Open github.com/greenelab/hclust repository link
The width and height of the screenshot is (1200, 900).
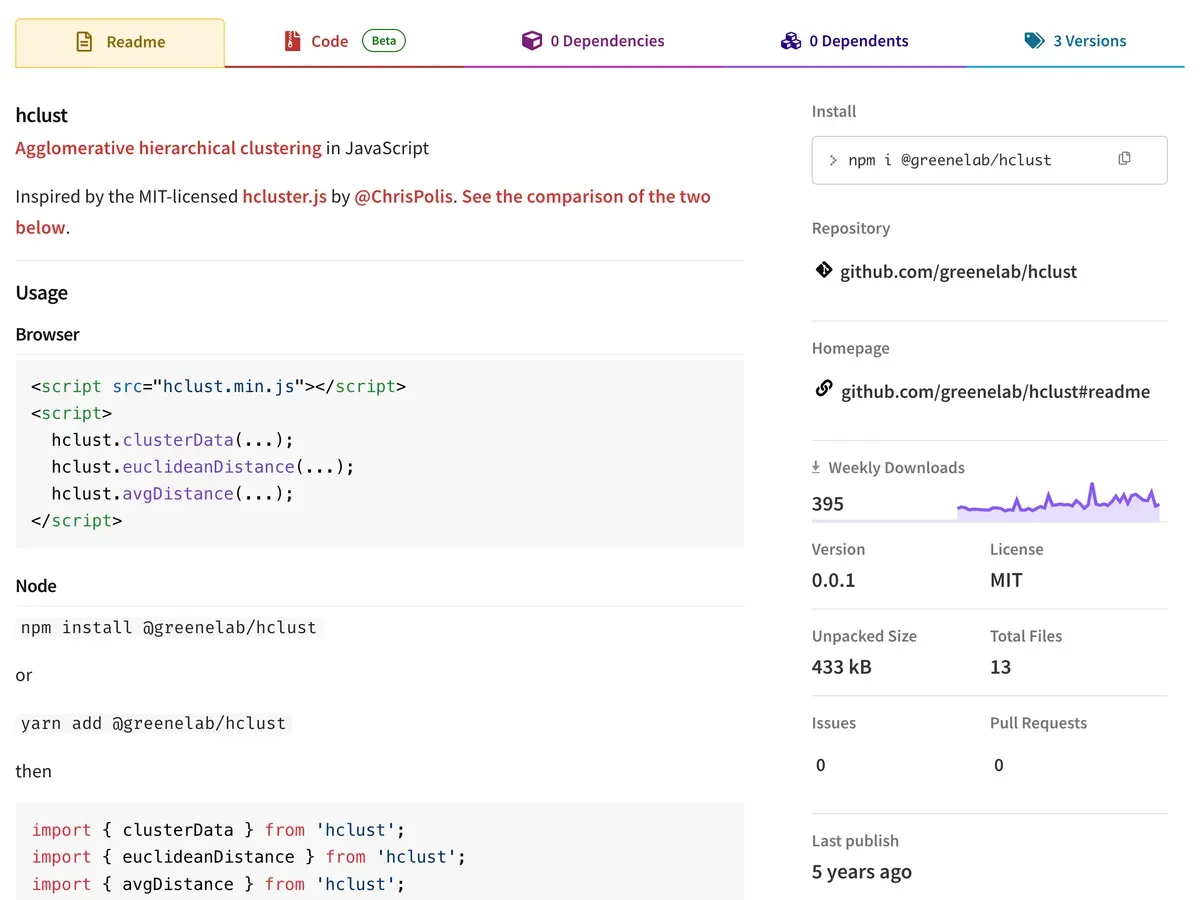tap(958, 272)
